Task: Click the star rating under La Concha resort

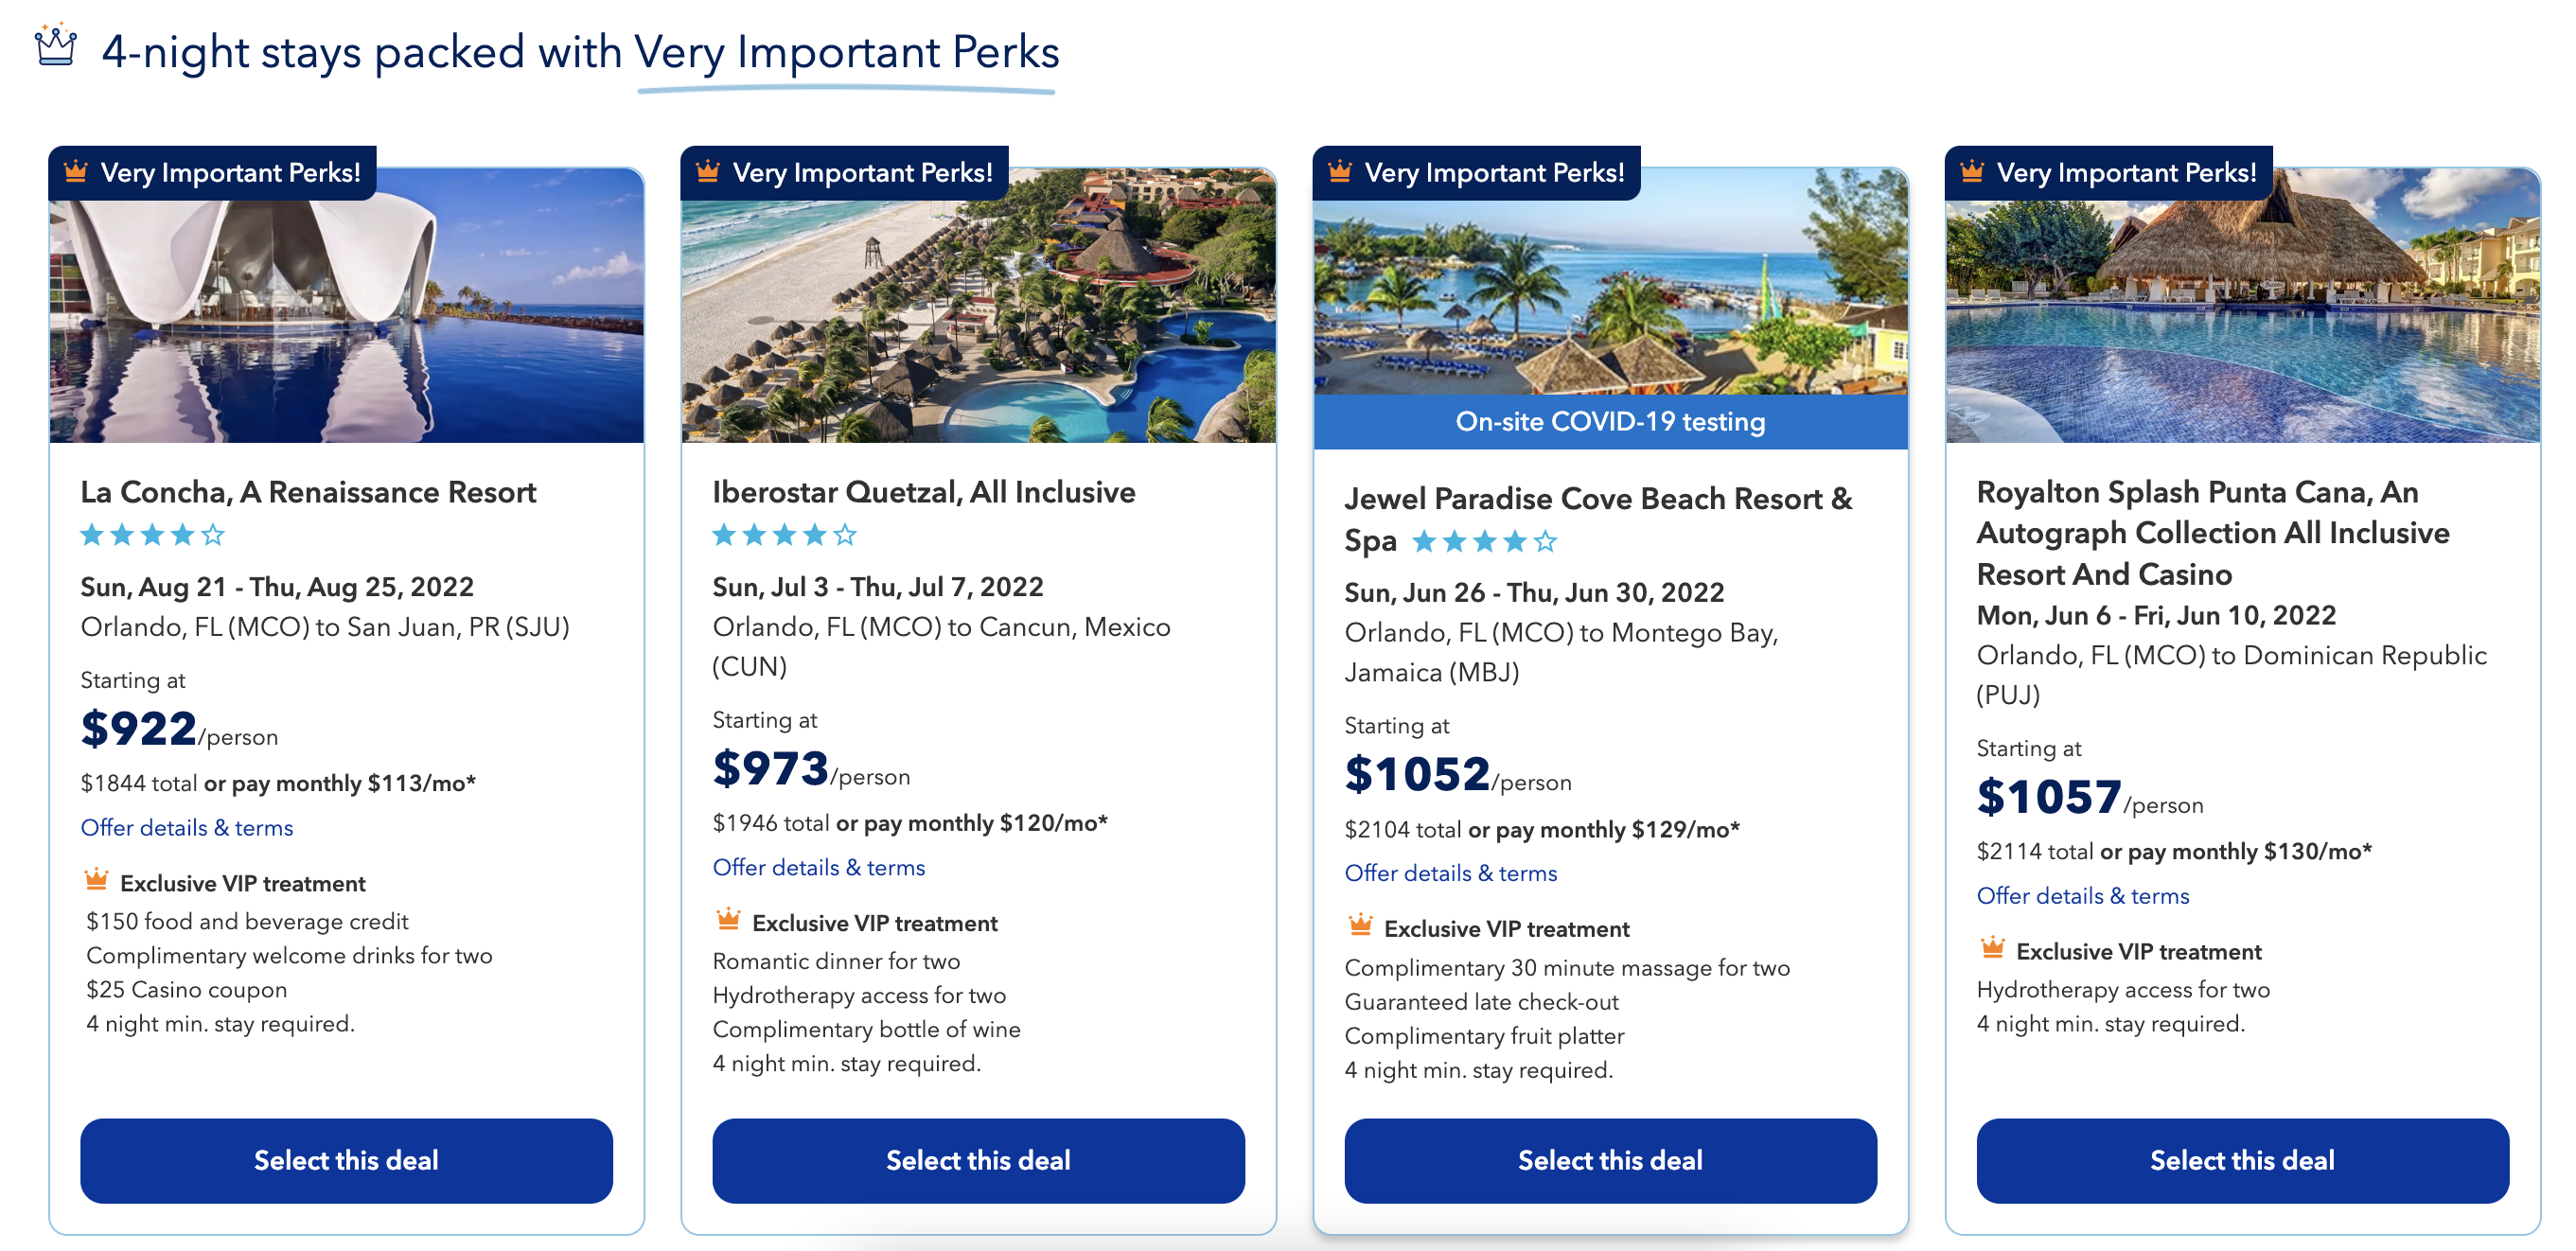Action: pos(152,535)
